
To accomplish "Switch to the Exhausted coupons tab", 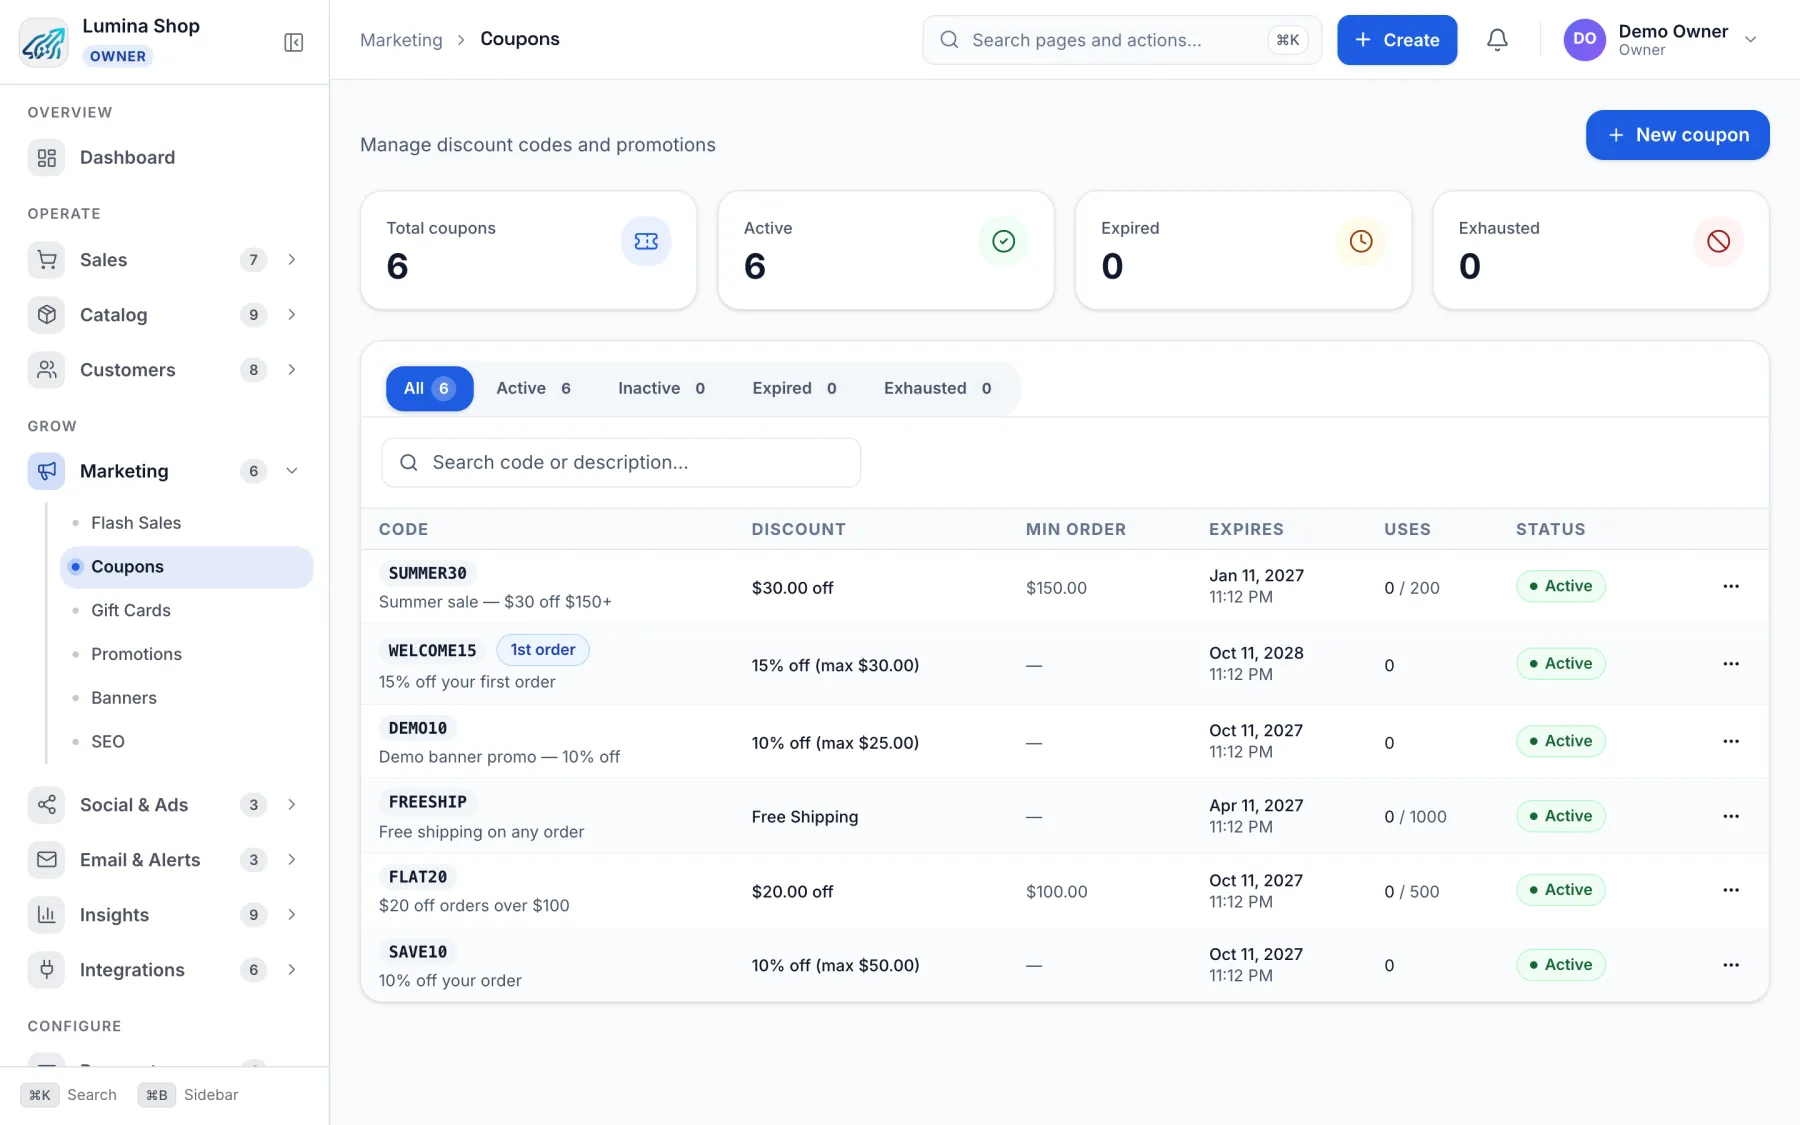I will 937,389.
